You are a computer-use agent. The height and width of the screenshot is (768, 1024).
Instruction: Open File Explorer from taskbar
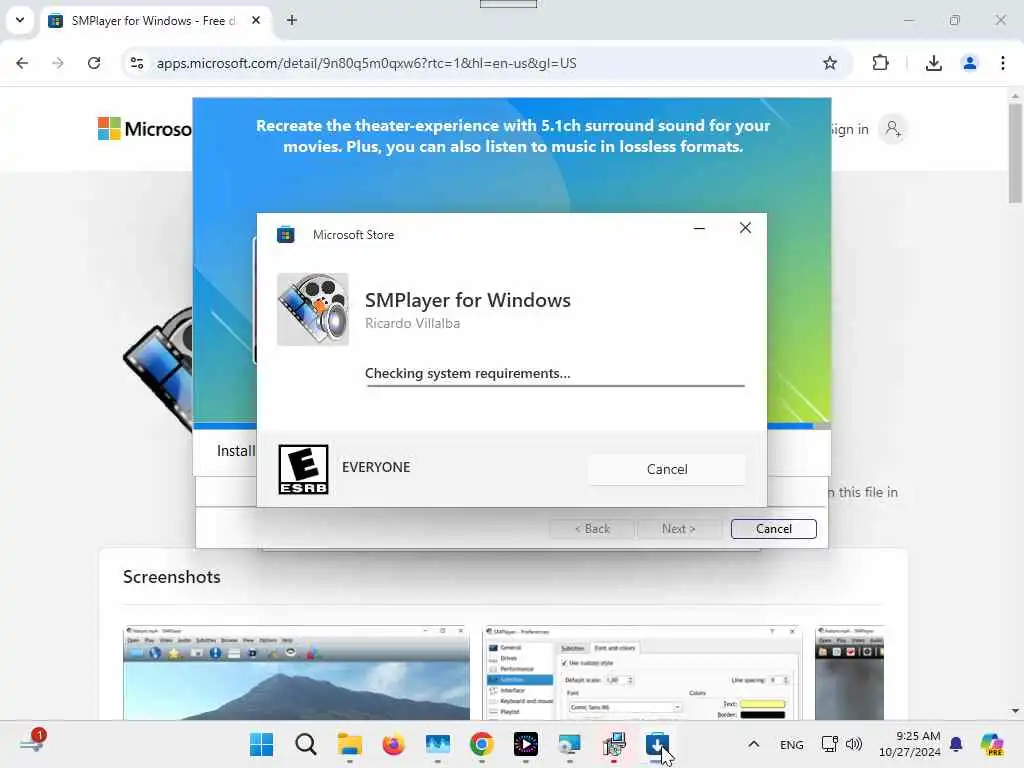point(349,744)
